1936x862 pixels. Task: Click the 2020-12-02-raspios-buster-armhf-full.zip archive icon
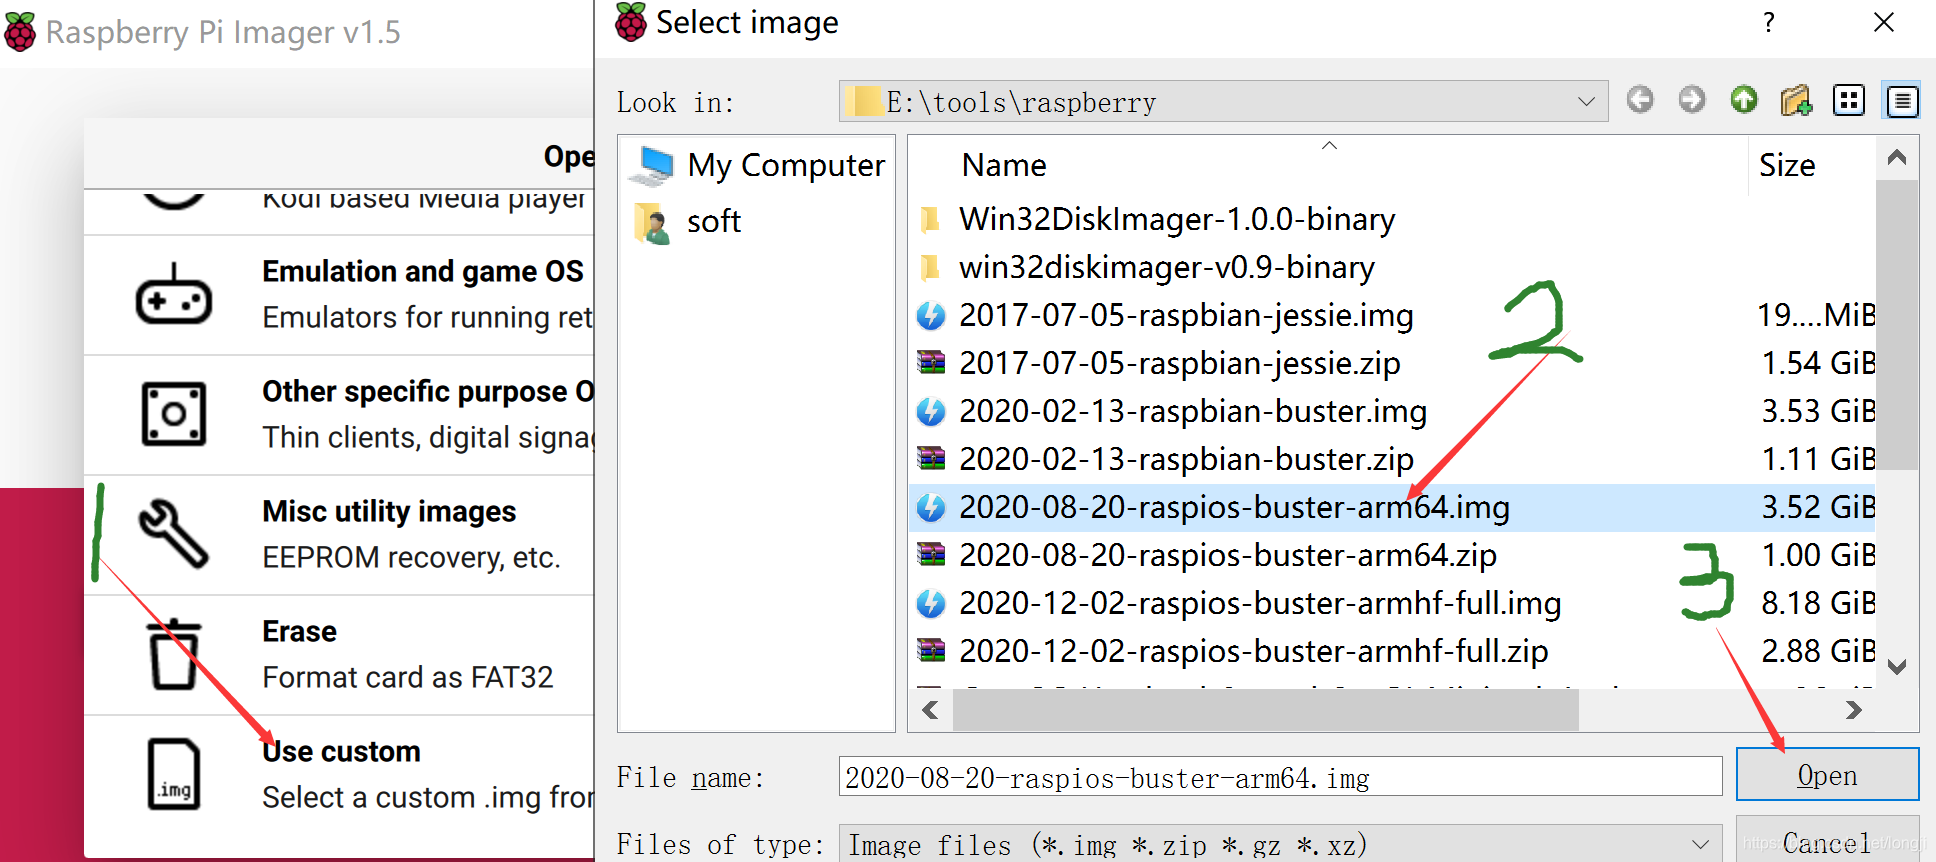coord(931,650)
